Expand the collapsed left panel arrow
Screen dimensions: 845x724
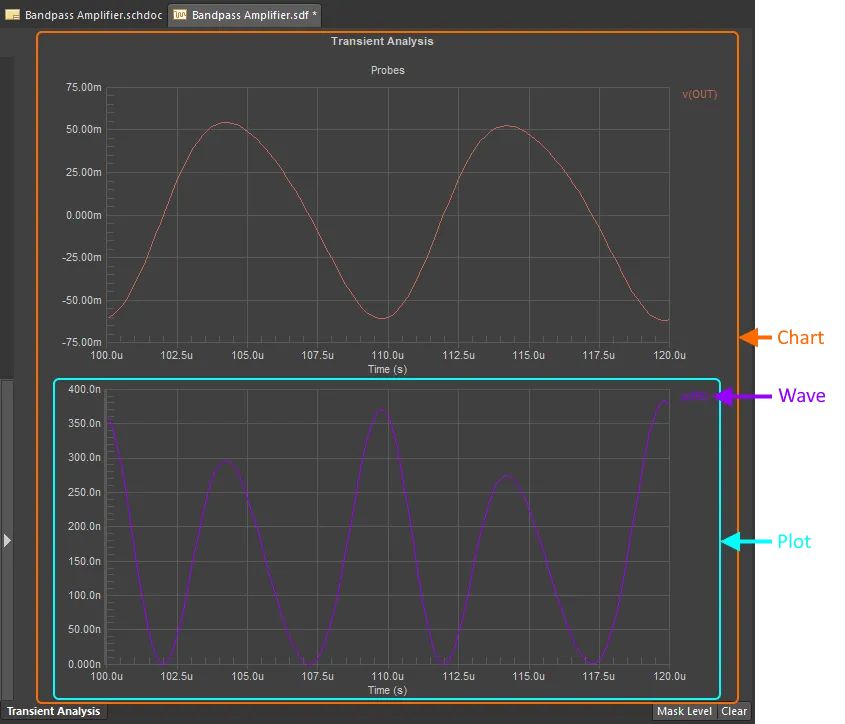(x=7, y=540)
